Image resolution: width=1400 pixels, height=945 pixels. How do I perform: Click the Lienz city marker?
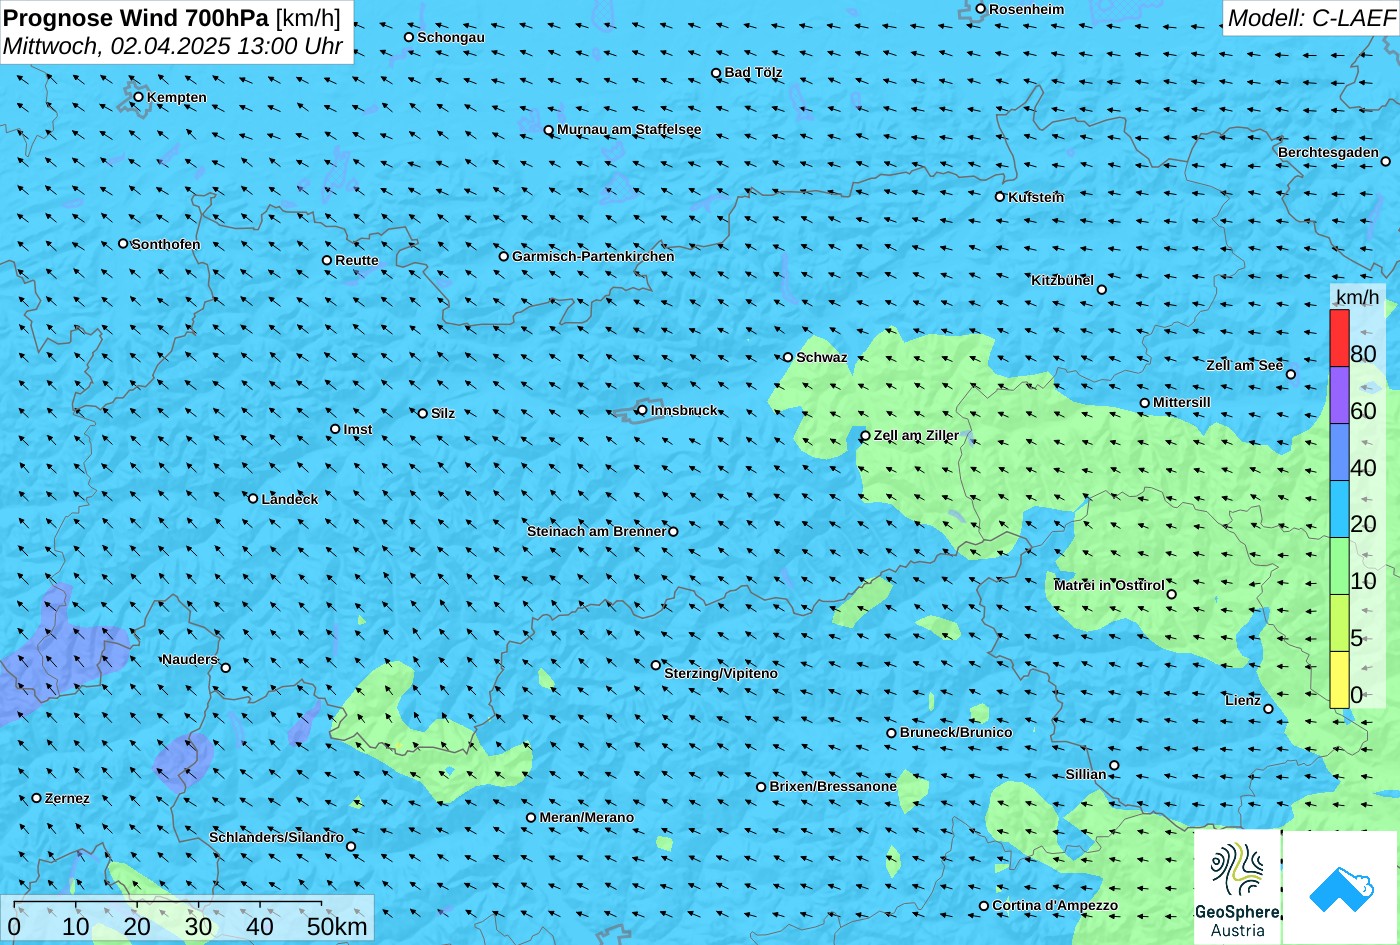point(1268,709)
